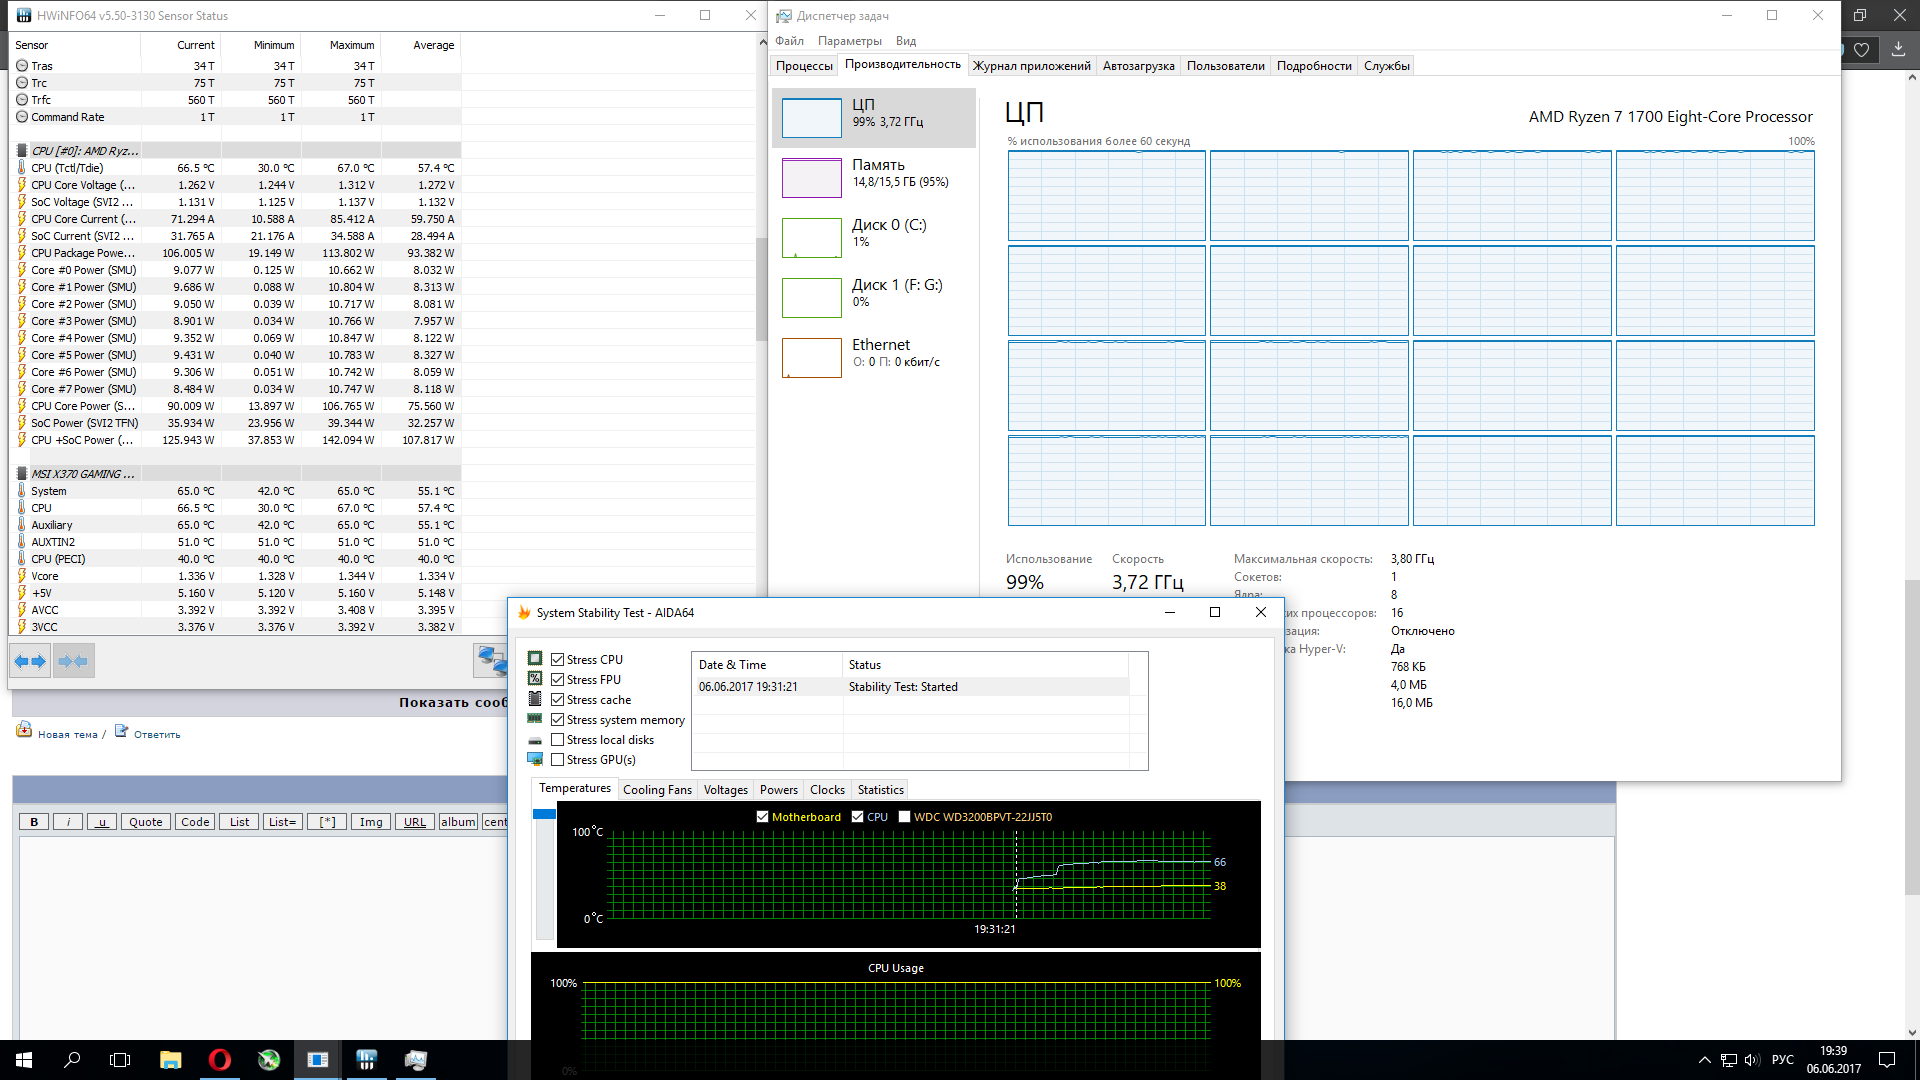Switch to Cooling Fans tab in AIDA64
The height and width of the screenshot is (1080, 1920).
tap(657, 790)
